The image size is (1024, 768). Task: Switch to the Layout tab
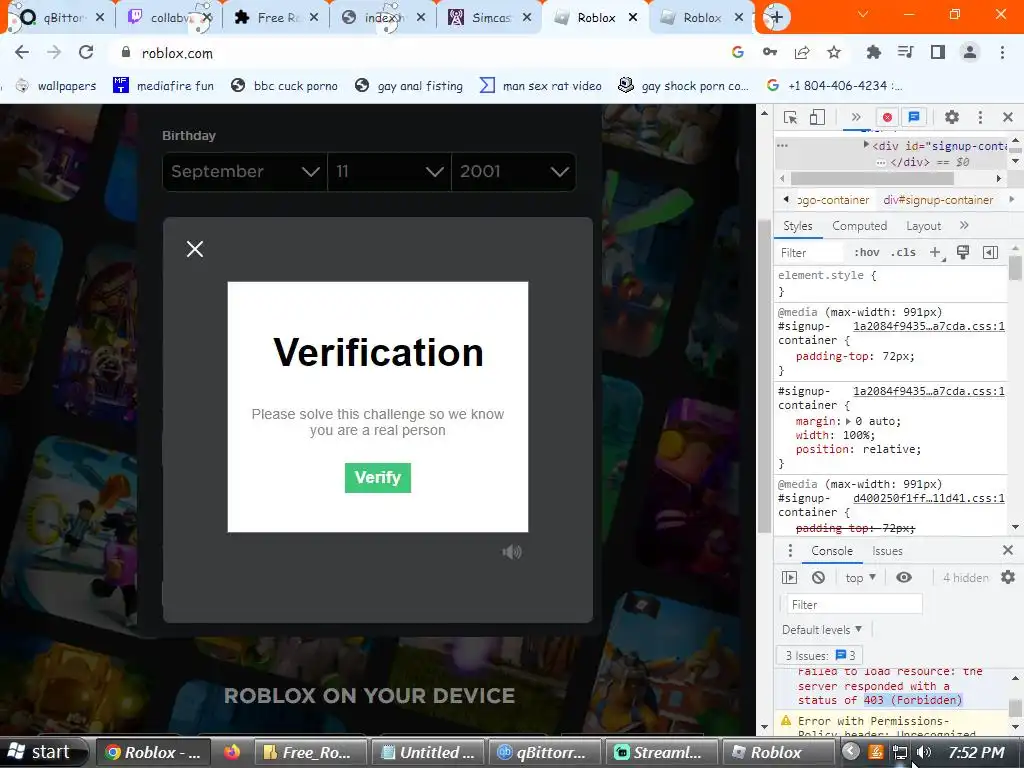[923, 226]
